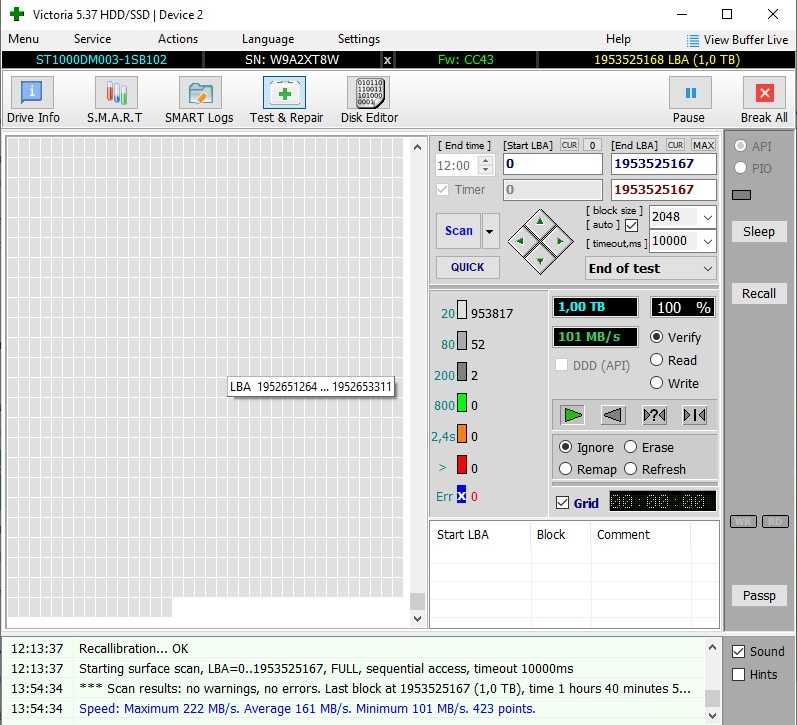Select the Remap radio option

tap(565, 469)
